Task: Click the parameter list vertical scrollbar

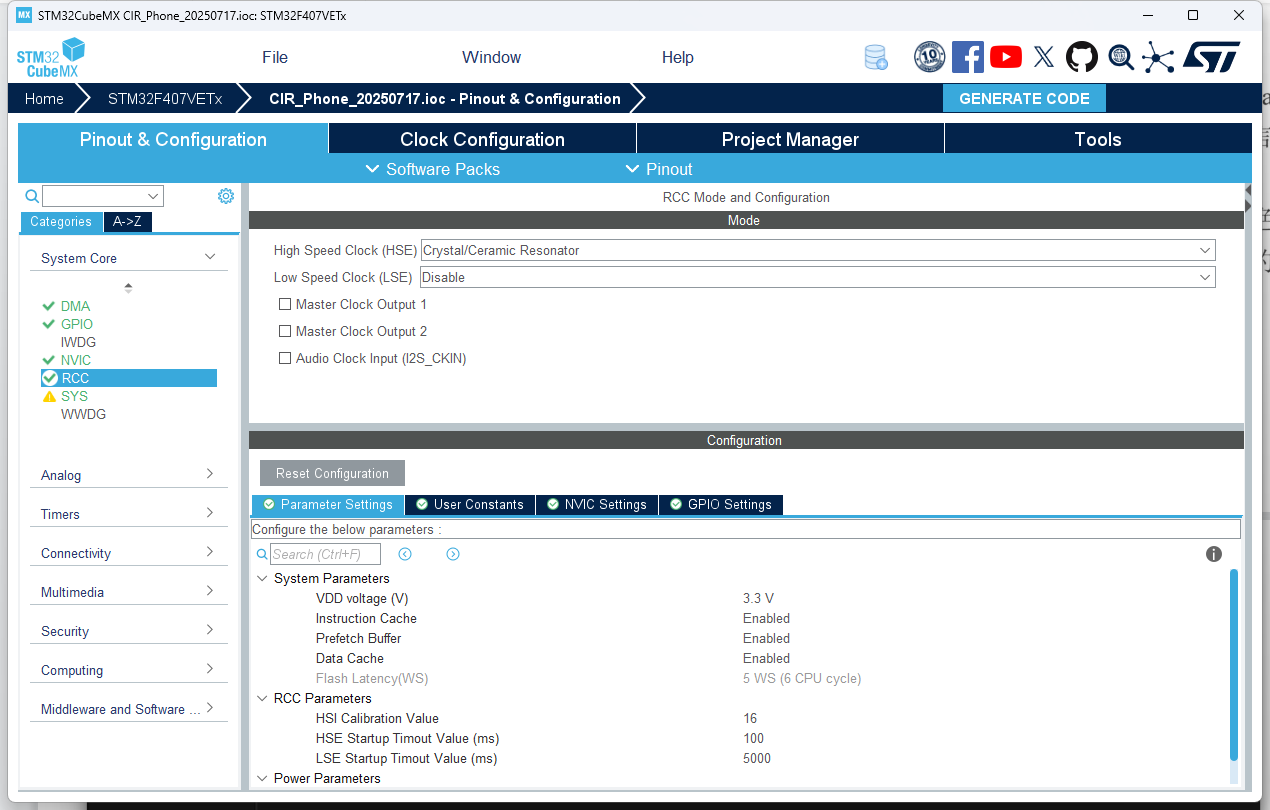Action: coord(1234,665)
